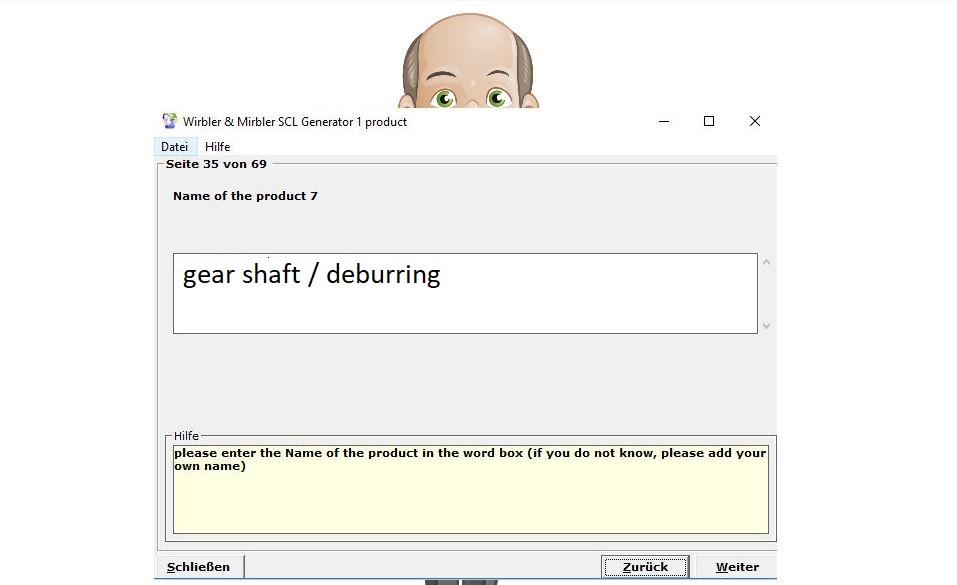Click the cartoon character's left green eye
957x585 pixels.
(x=443, y=97)
